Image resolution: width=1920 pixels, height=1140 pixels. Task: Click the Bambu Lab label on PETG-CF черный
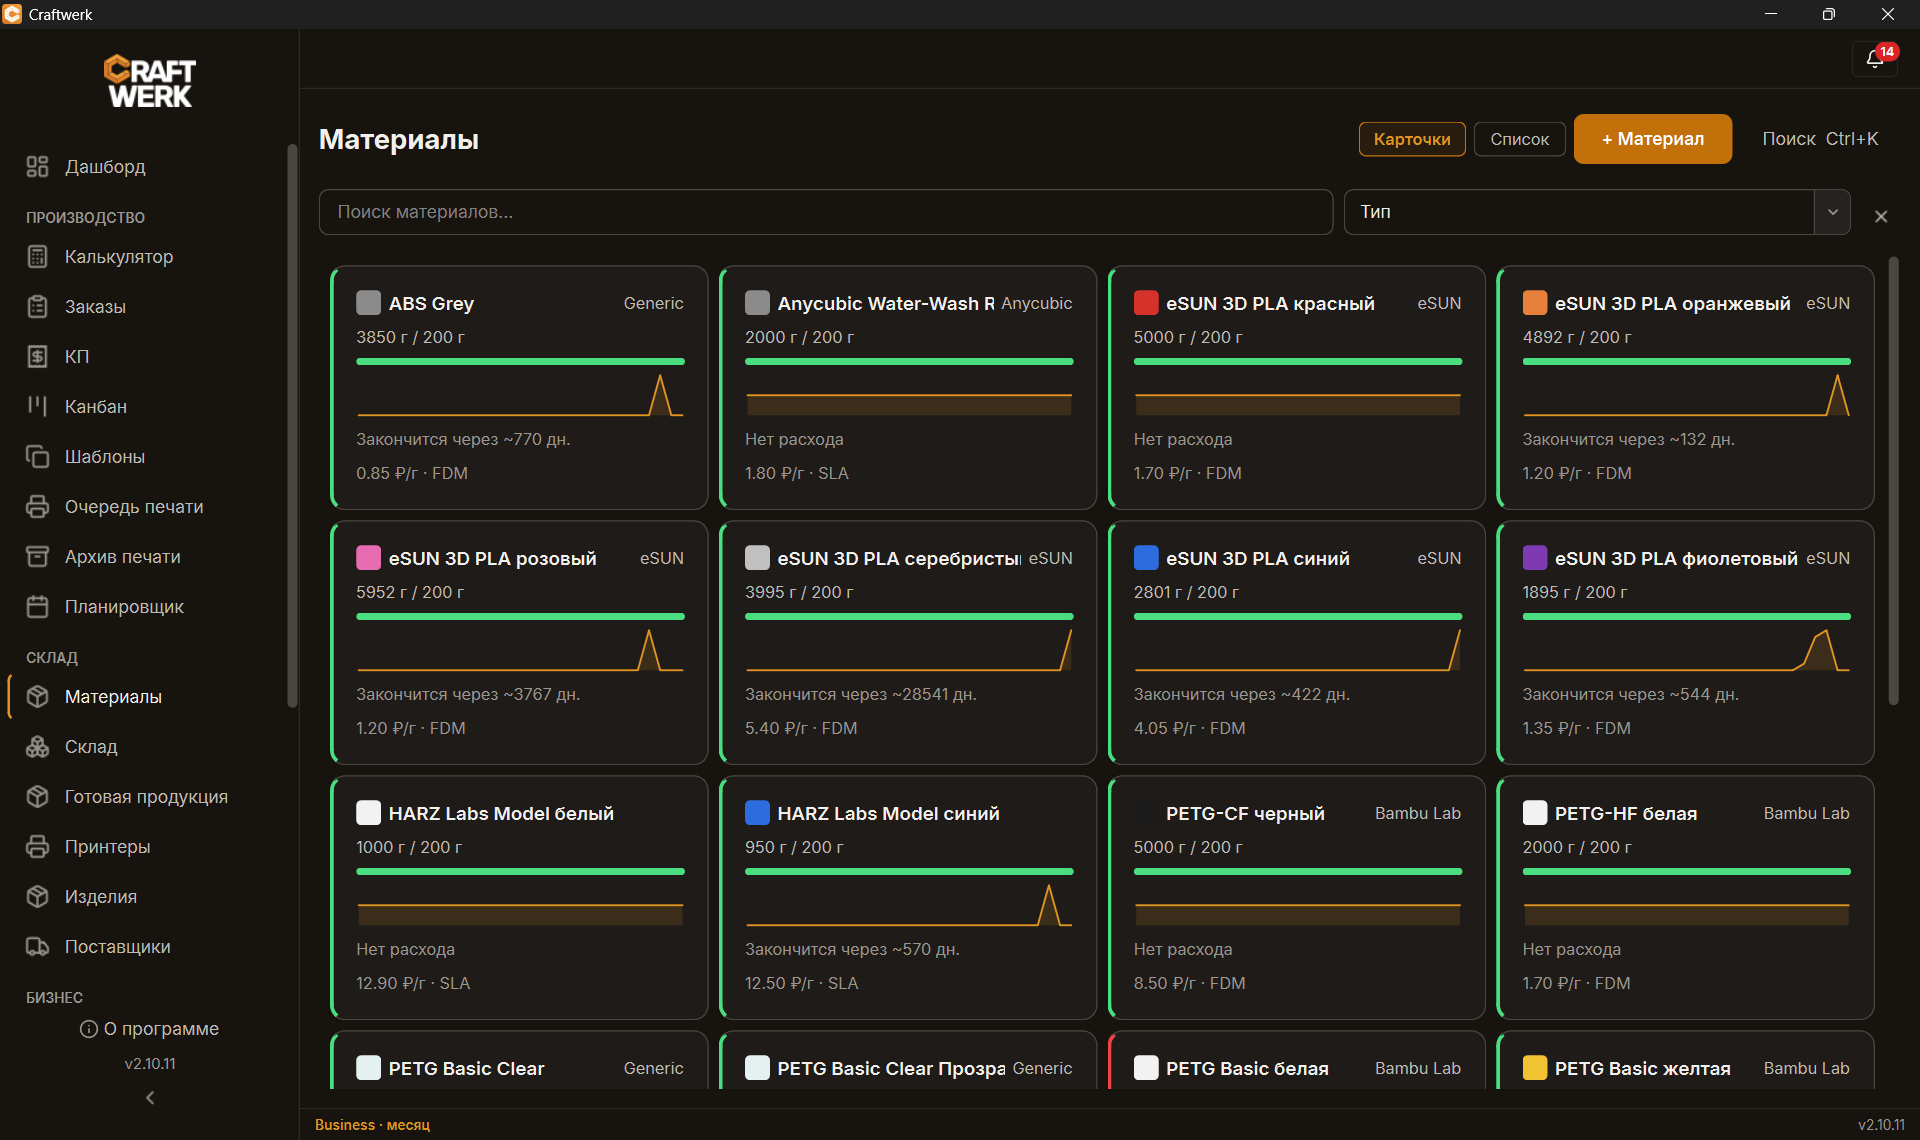coord(1417,813)
